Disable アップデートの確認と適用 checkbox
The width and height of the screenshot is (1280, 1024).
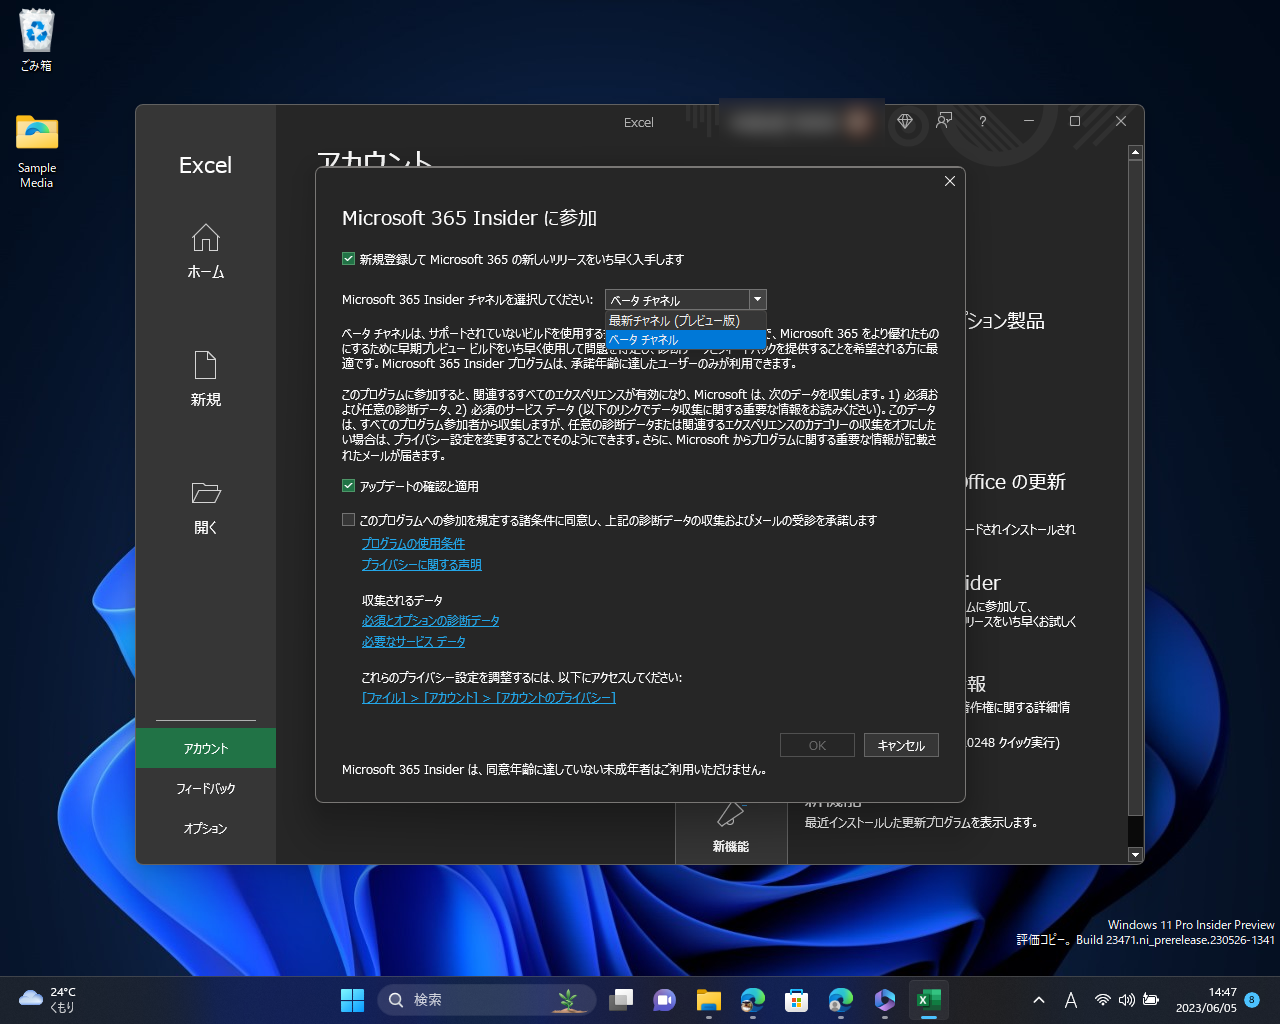pos(348,485)
